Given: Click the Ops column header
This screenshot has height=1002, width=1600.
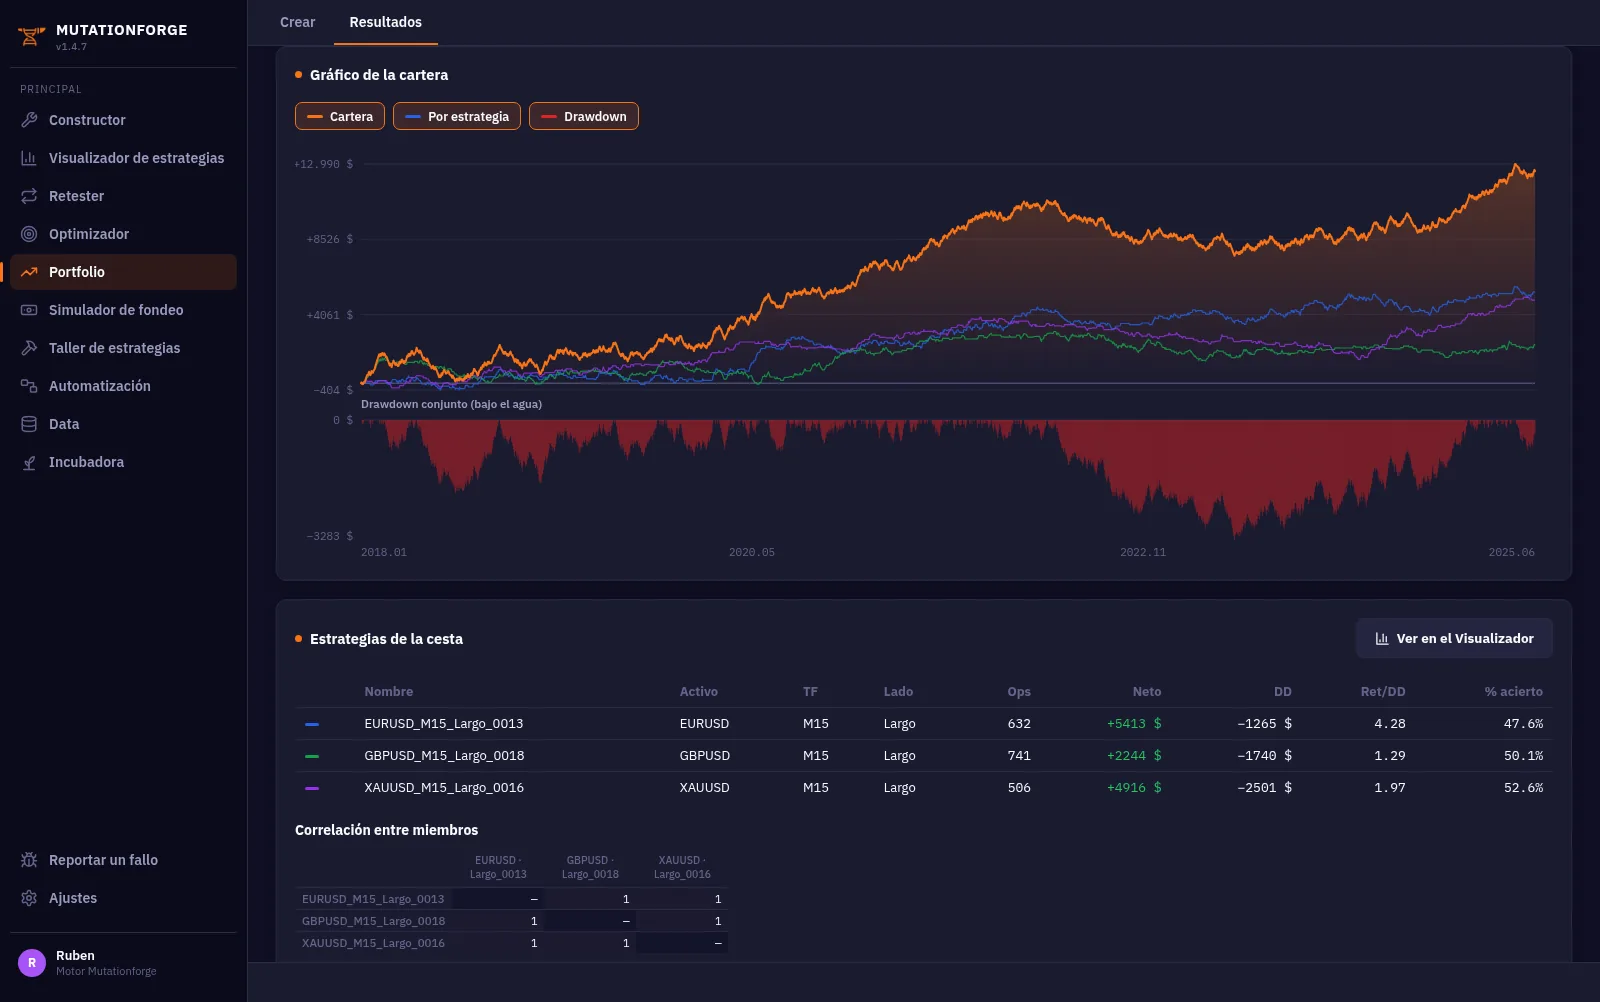Looking at the screenshot, I should tap(1019, 692).
